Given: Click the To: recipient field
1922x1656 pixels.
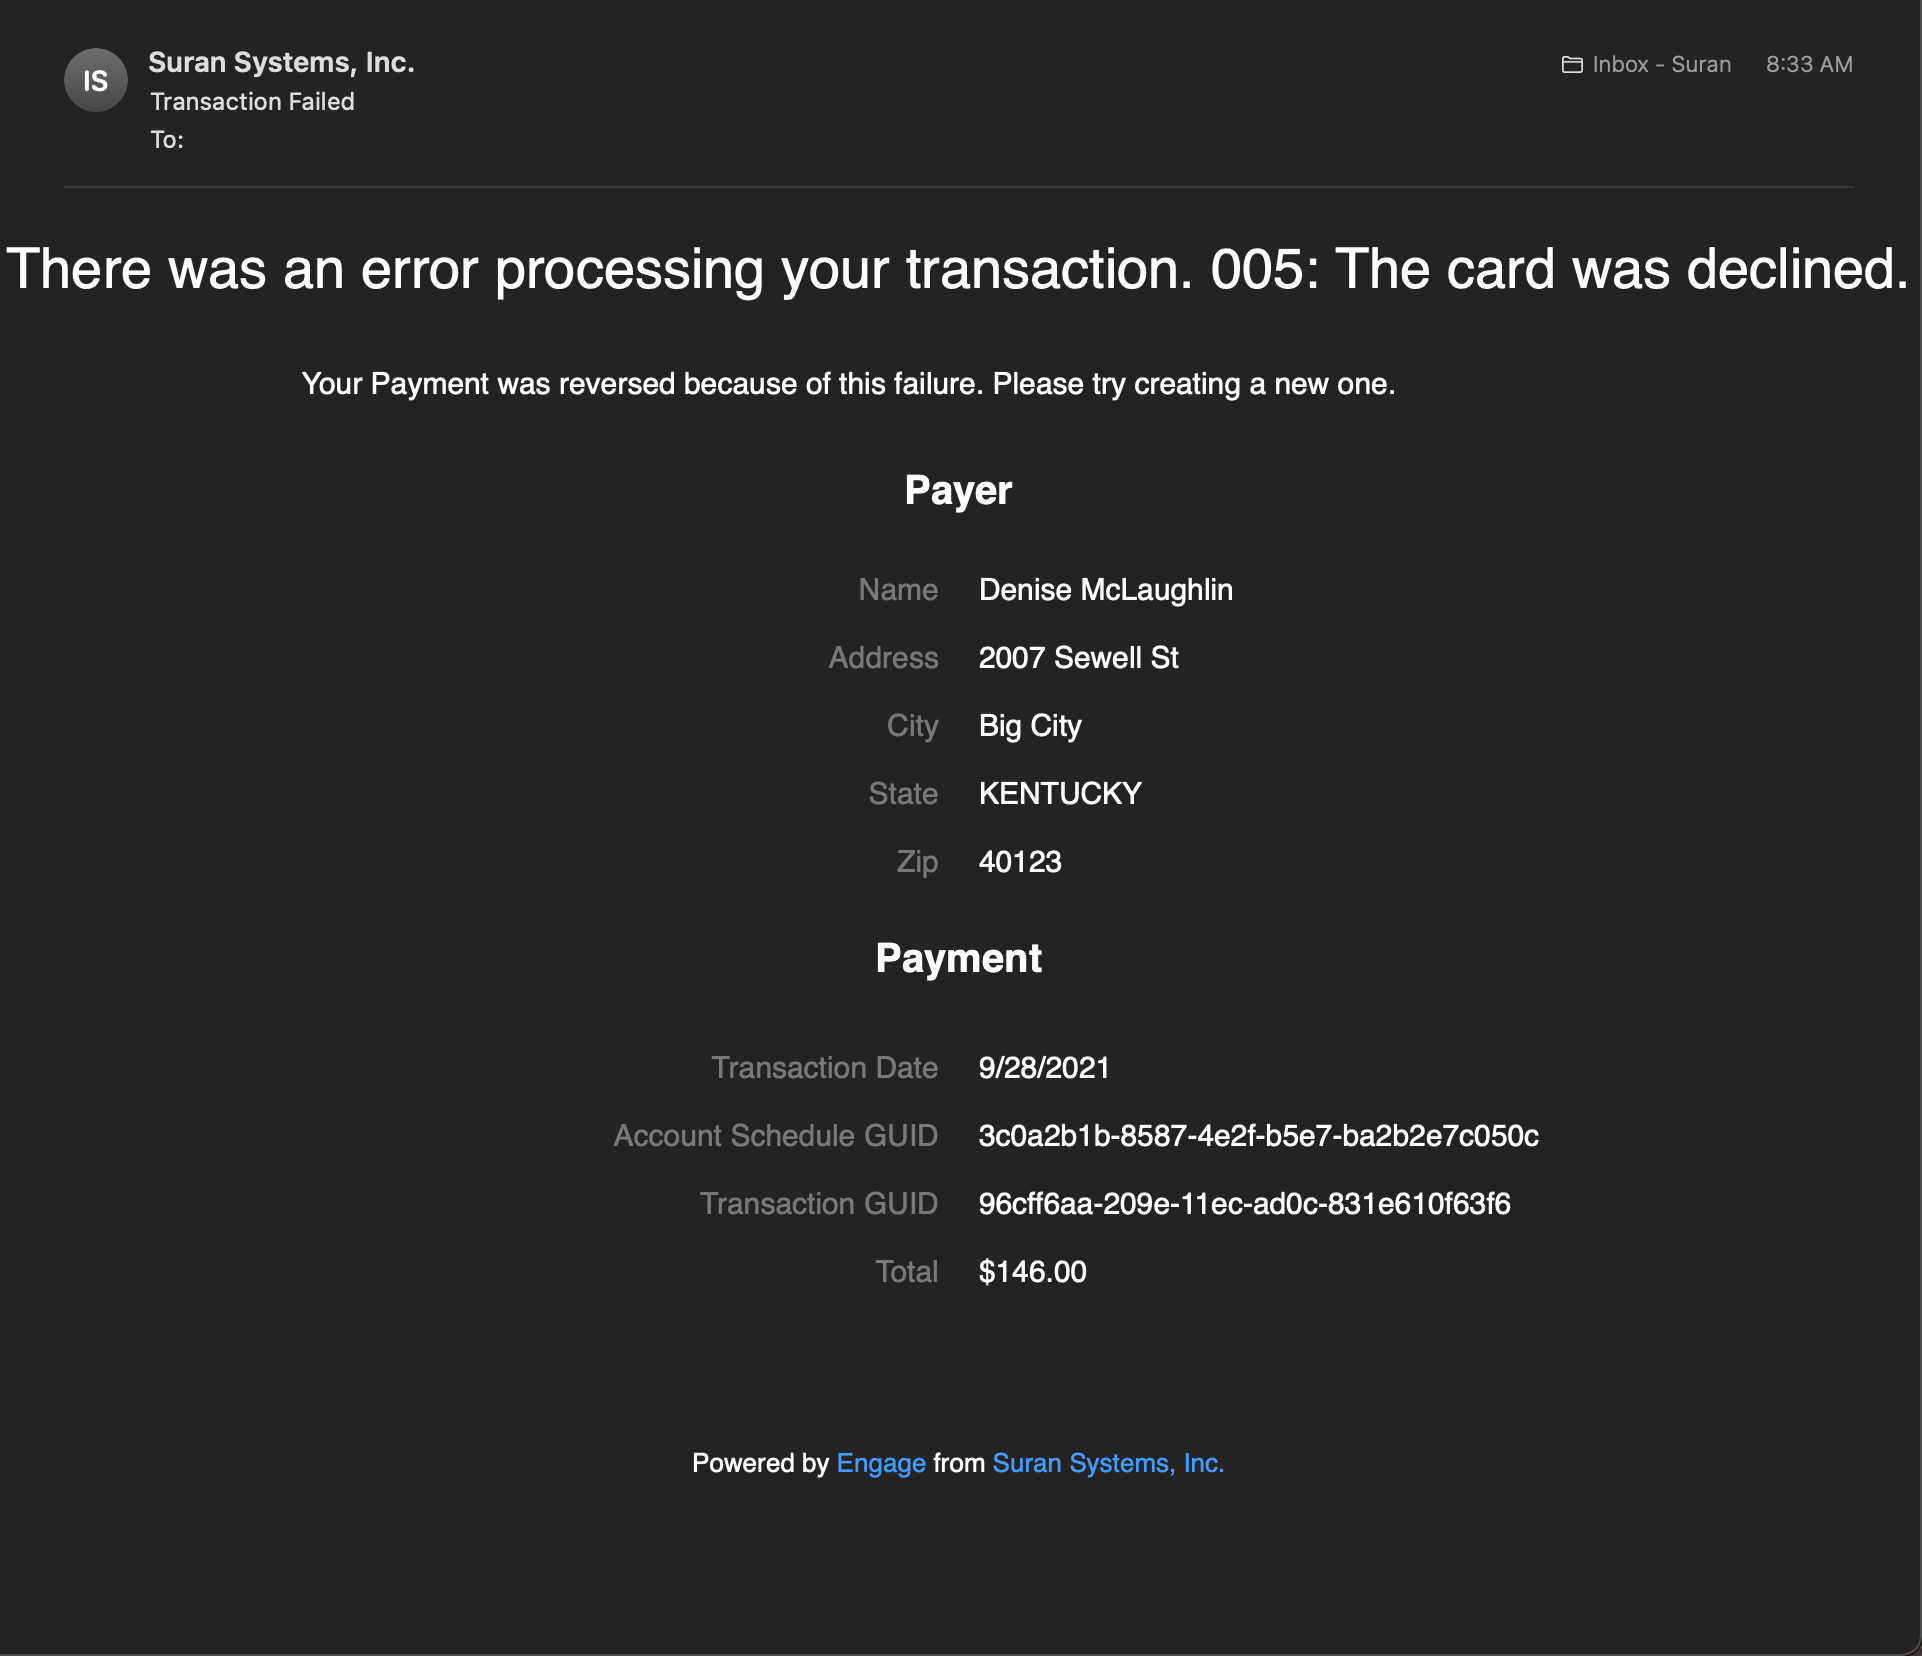Looking at the screenshot, I should [167, 140].
